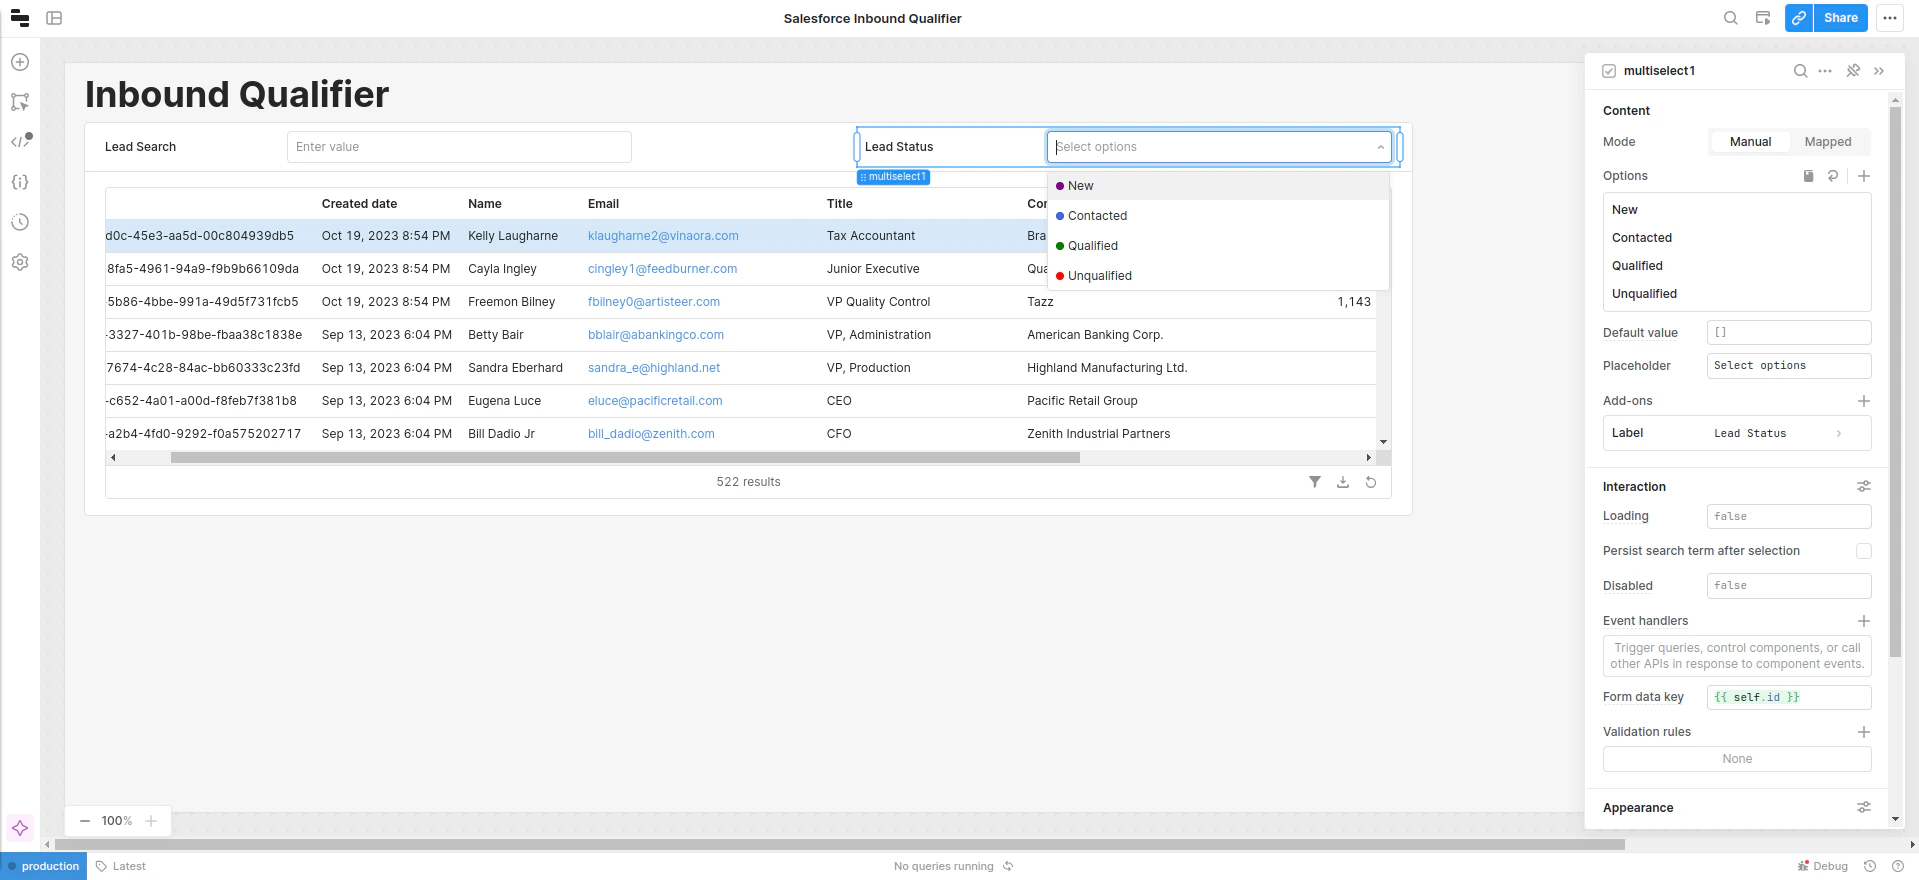The height and width of the screenshot is (880, 1919).
Task: Search the multiselect1 inspector properties
Action: coord(1800,71)
